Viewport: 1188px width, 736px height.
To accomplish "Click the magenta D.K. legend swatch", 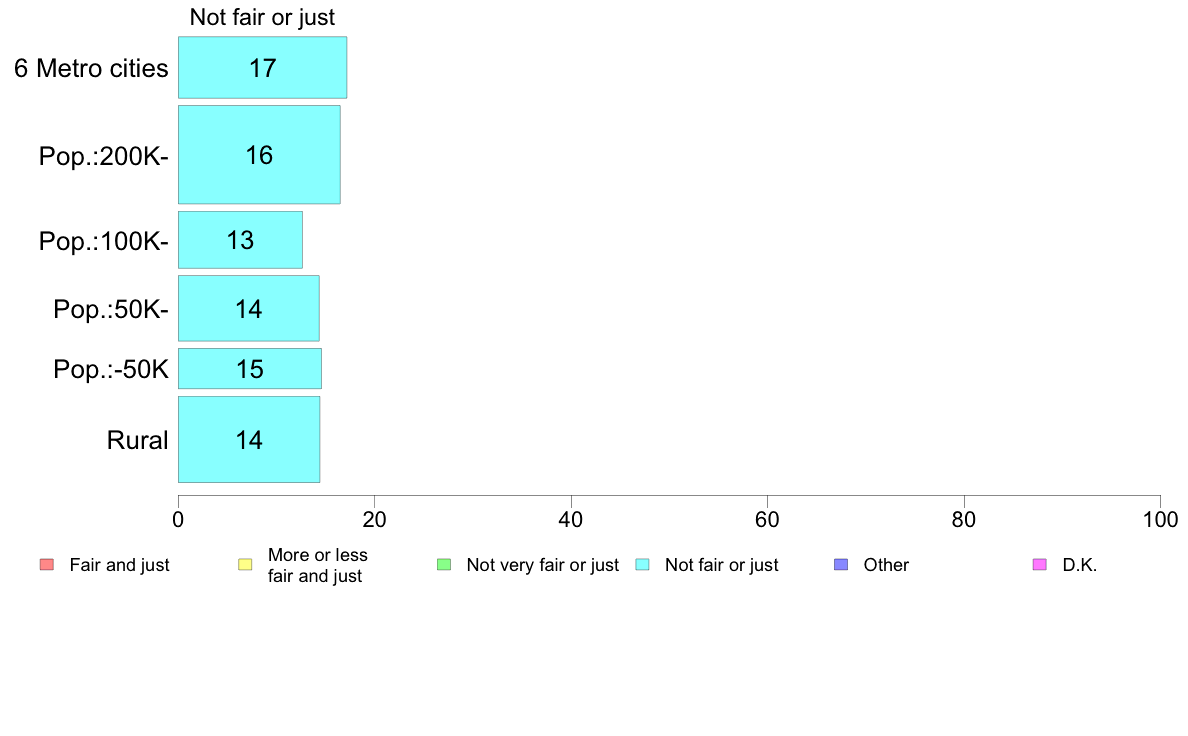I will [x=1040, y=565].
